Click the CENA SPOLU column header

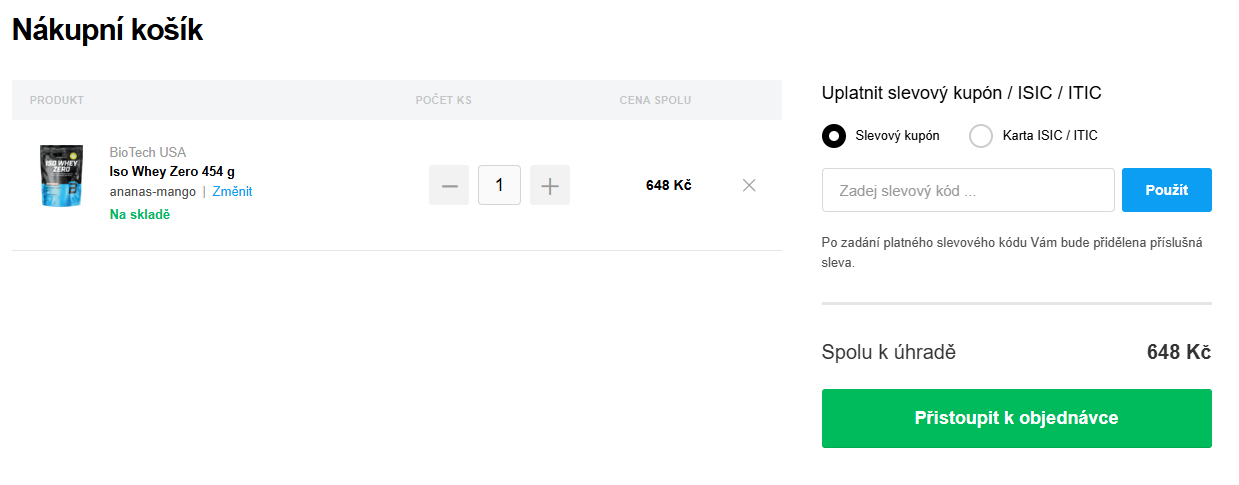click(x=655, y=100)
